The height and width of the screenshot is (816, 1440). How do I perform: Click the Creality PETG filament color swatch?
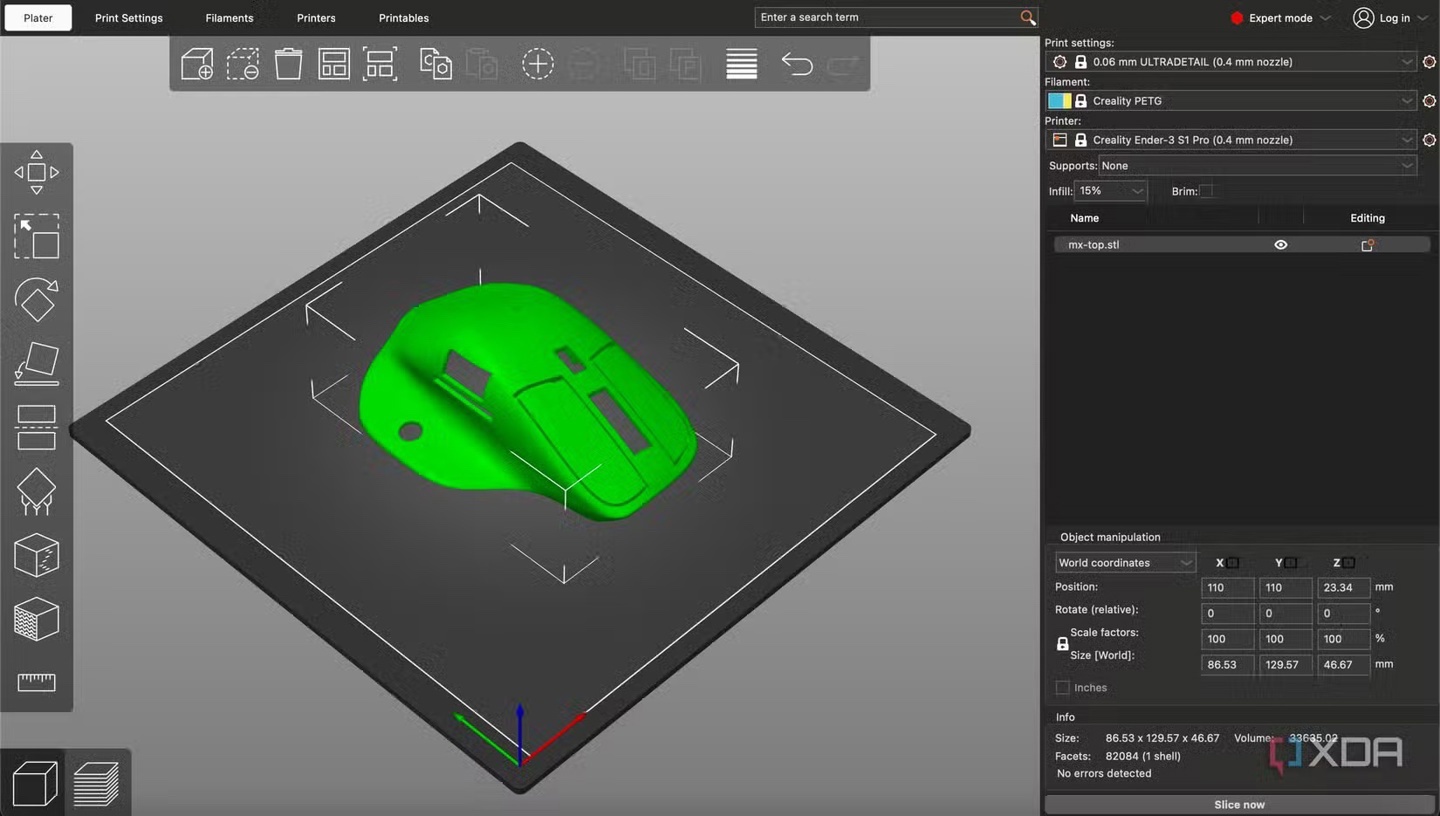[1059, 101]
